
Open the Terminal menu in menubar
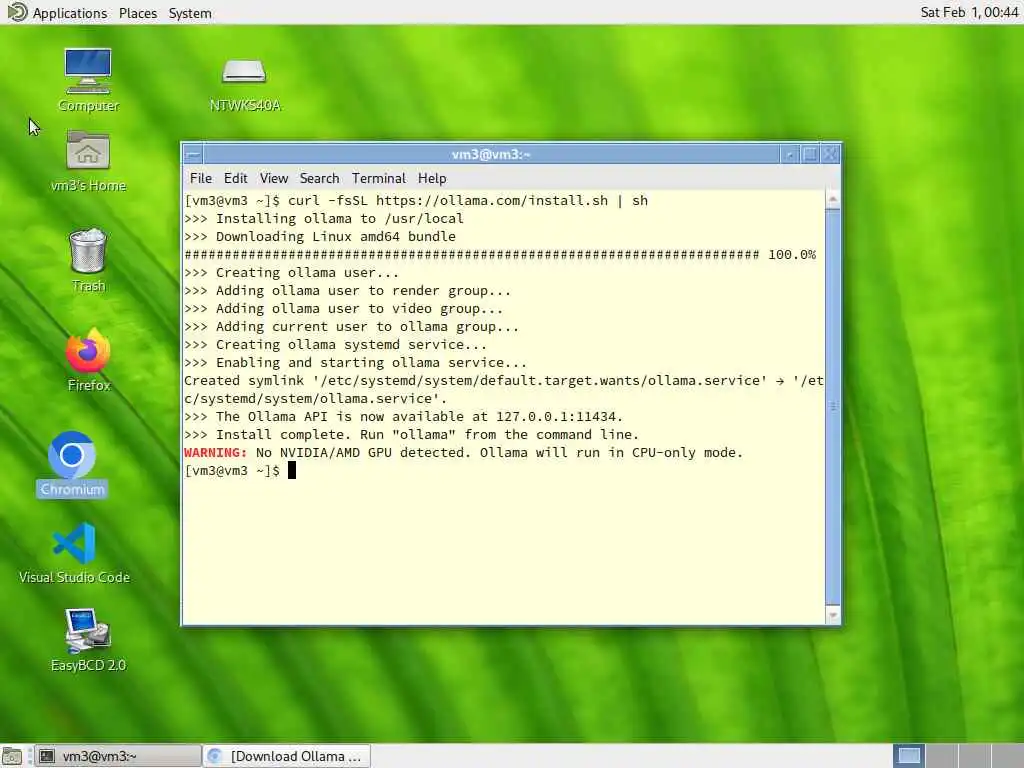coord(379,178)
